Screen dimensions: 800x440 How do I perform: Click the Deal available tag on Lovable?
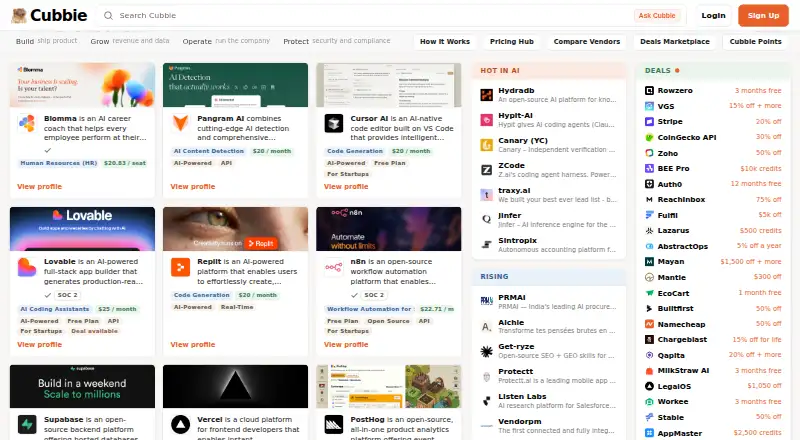pos(94,331)
